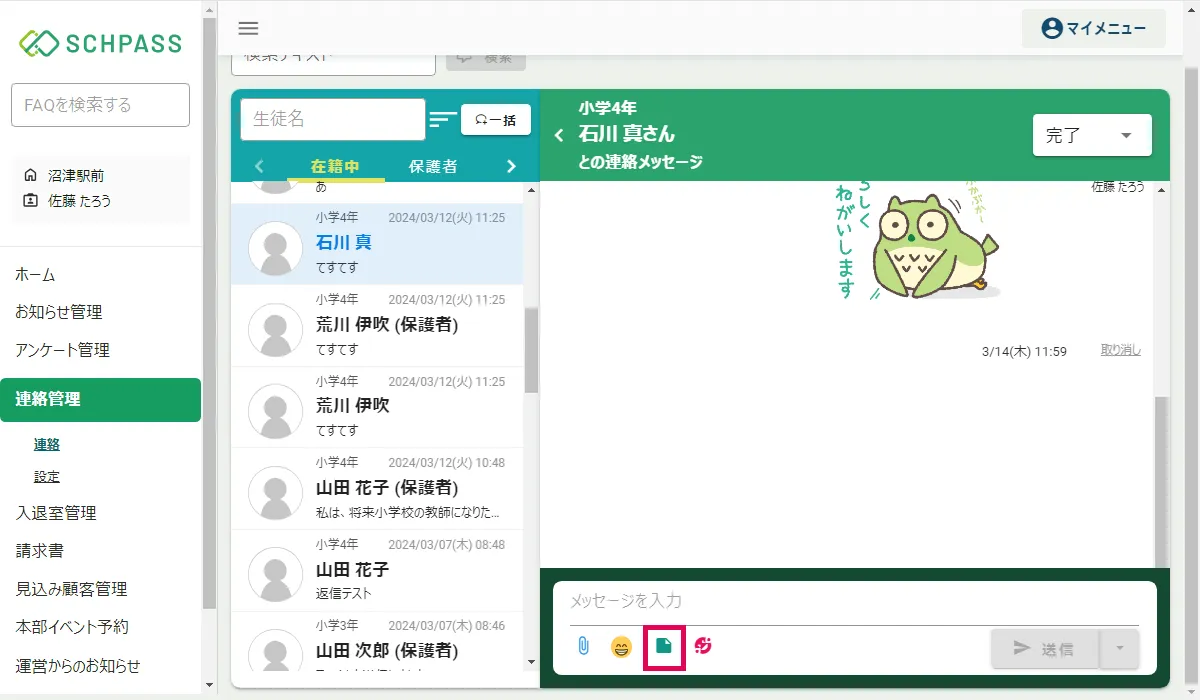This screenshot has height=700, width=1200.
Task: Open 運営からのお知らせ in the sidebar
Action: point(78,665)
